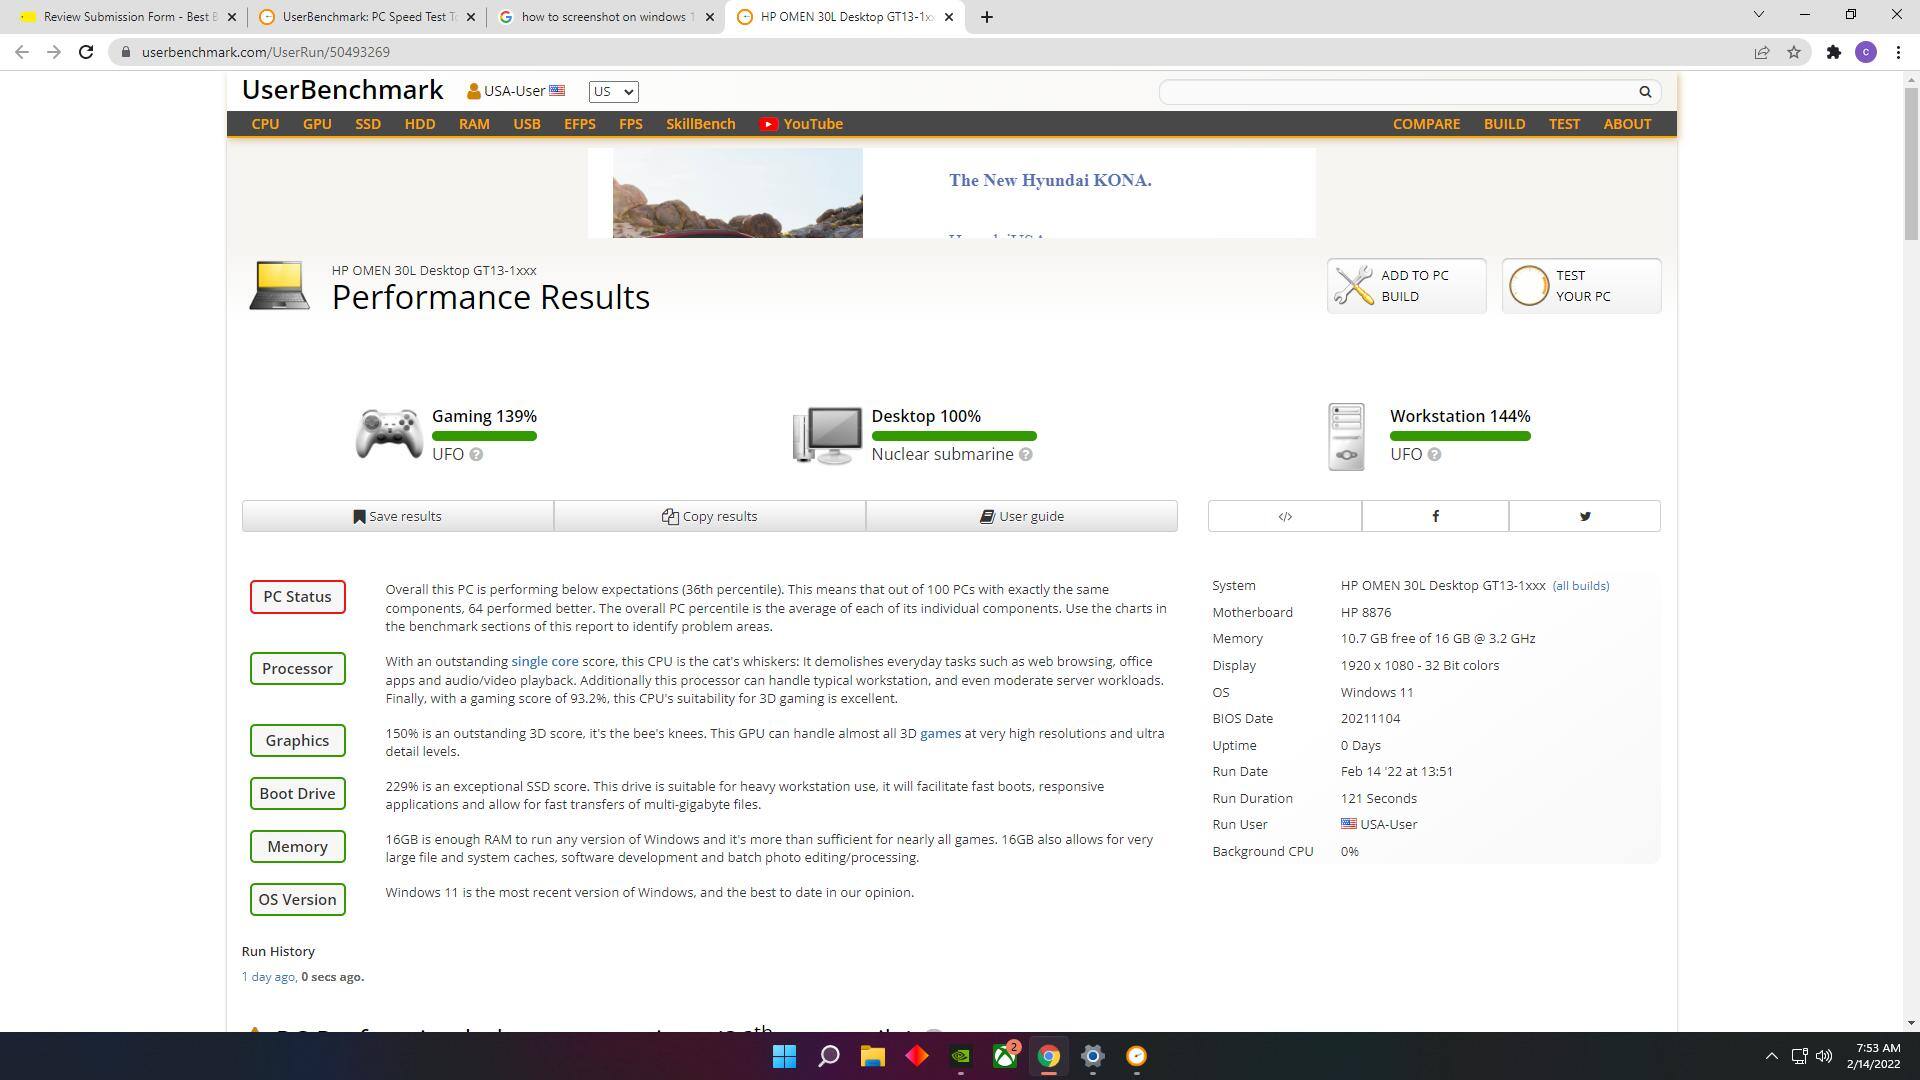Click help icon beside Workstation UFO
This screenshot has width=1920, height=1080.
point(1434,455)
